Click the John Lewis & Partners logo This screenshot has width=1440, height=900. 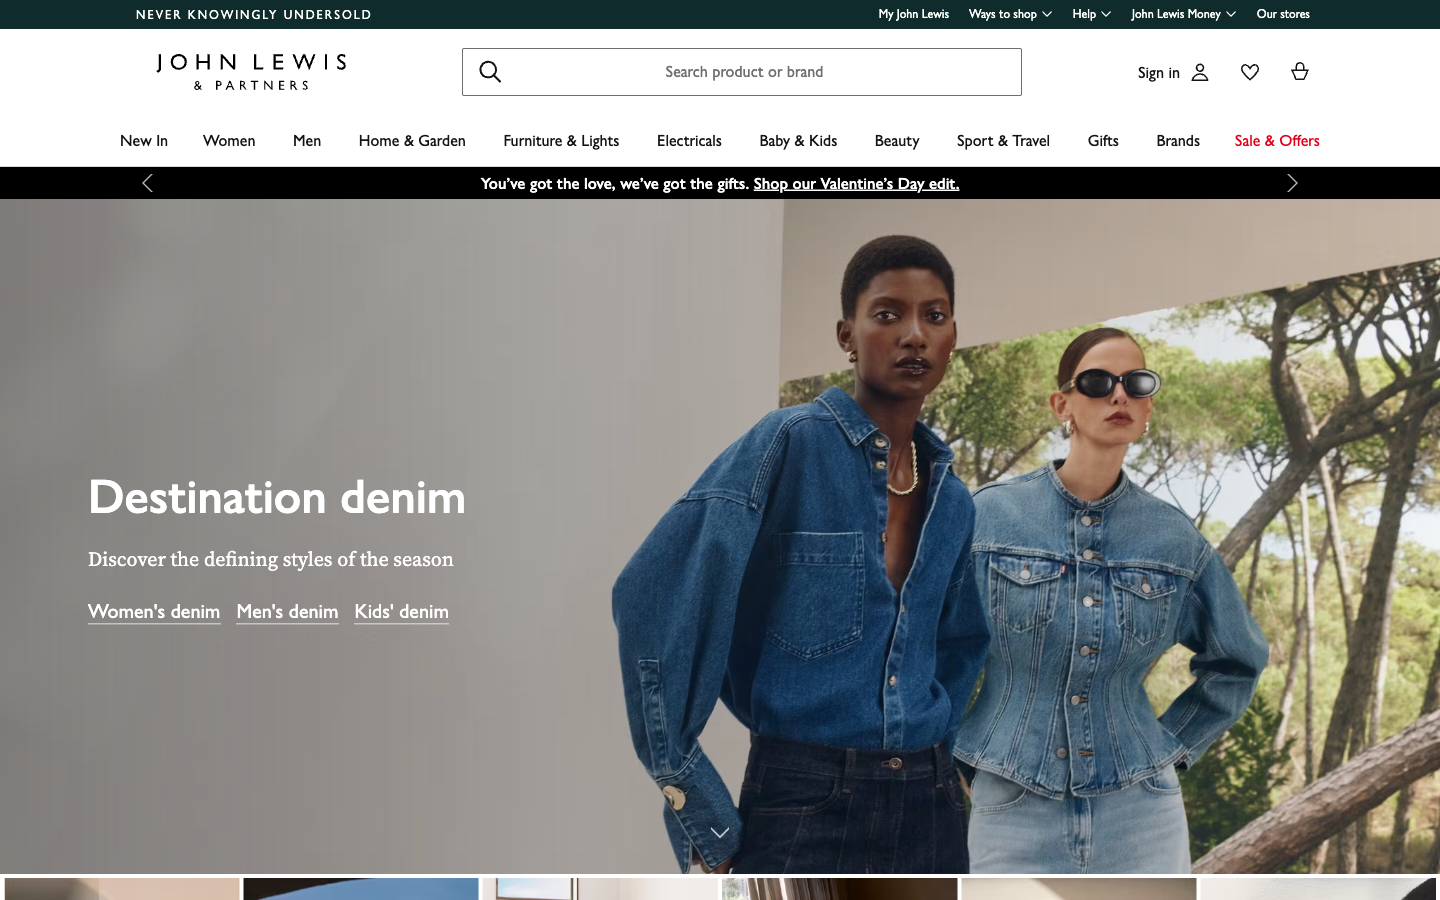[x=251, y=71]
